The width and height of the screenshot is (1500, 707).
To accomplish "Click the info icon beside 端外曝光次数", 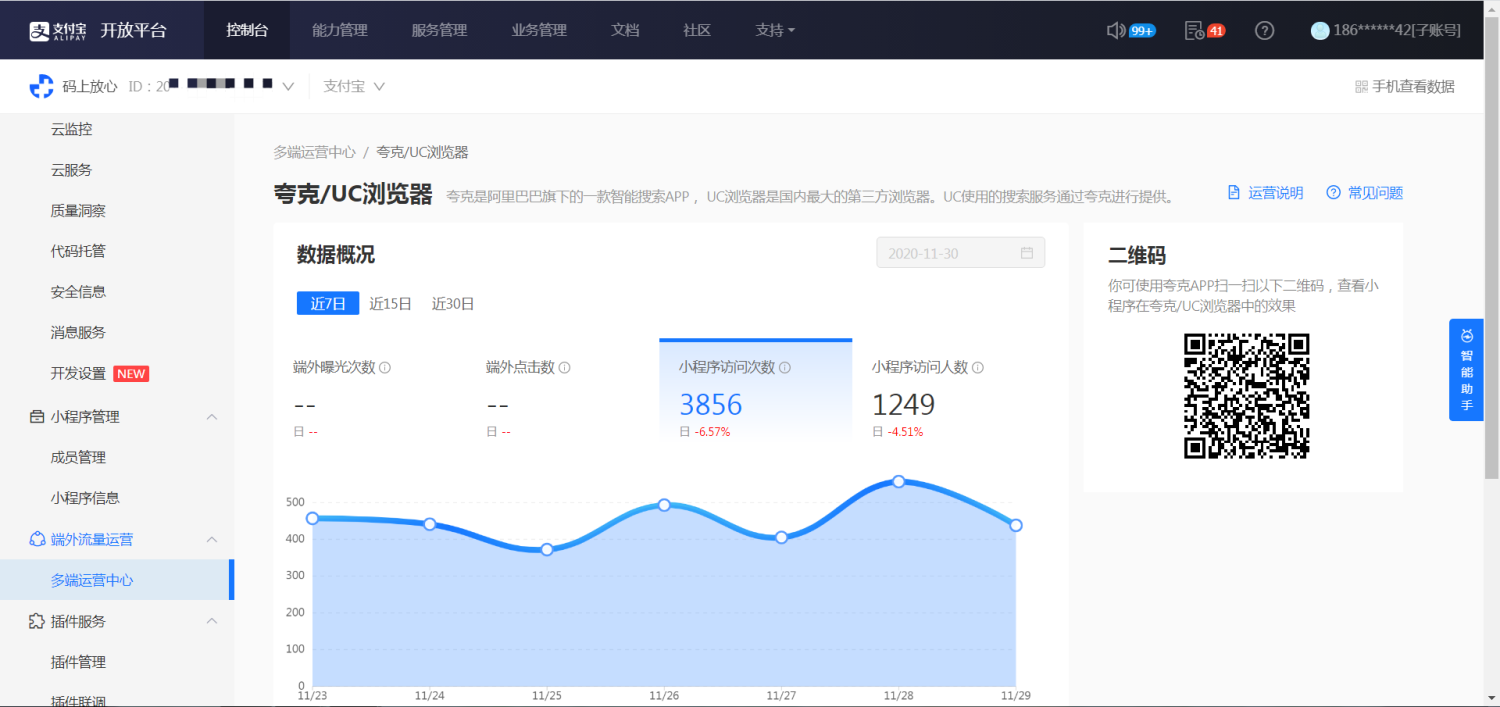I will click(x=385, y=368).
